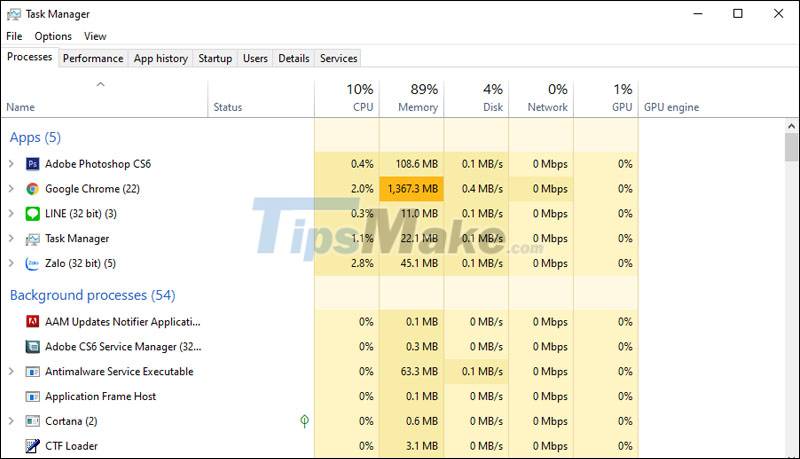
Task: Click the vertical scrollbar thumb
Action: 791,147
